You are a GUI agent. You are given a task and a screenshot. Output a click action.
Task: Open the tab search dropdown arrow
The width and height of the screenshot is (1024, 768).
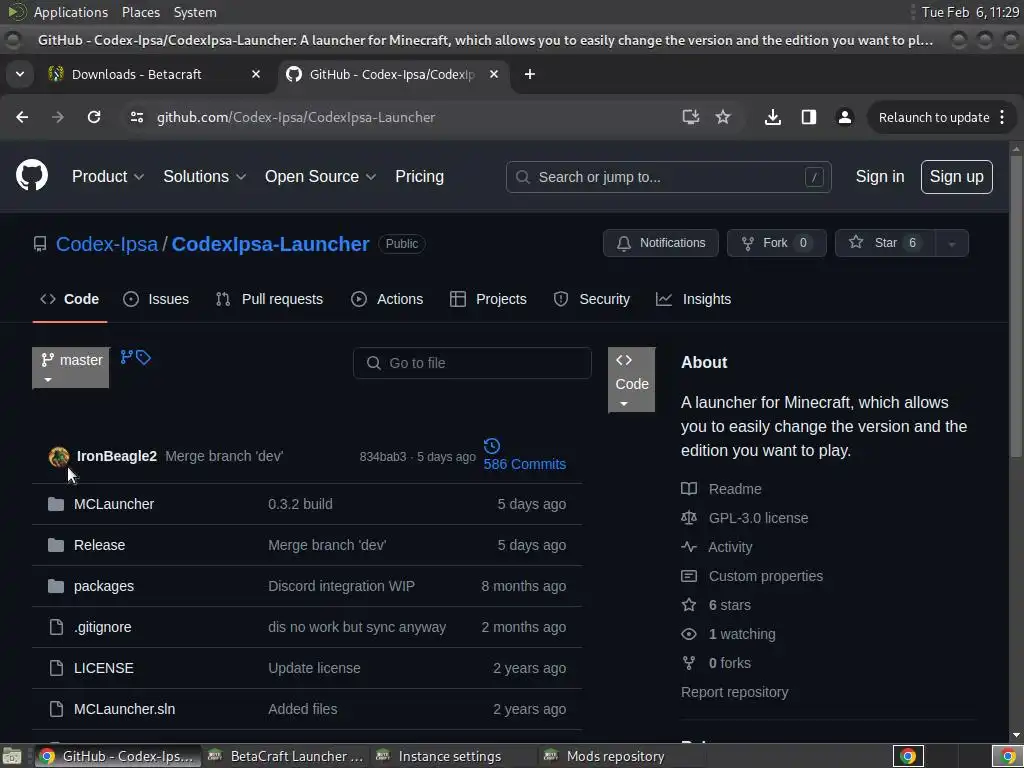tap(20, 74)
